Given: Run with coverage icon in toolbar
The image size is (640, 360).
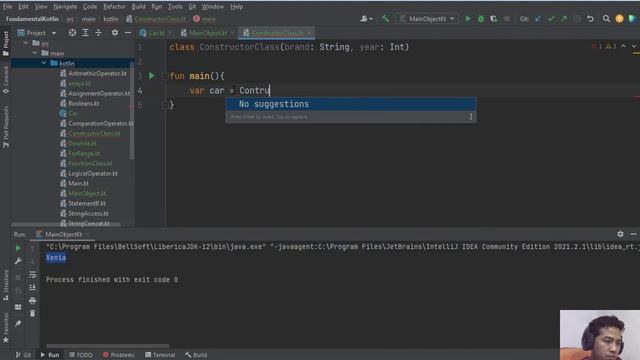Looking at the screenshot, I should (x=493, y=19).
